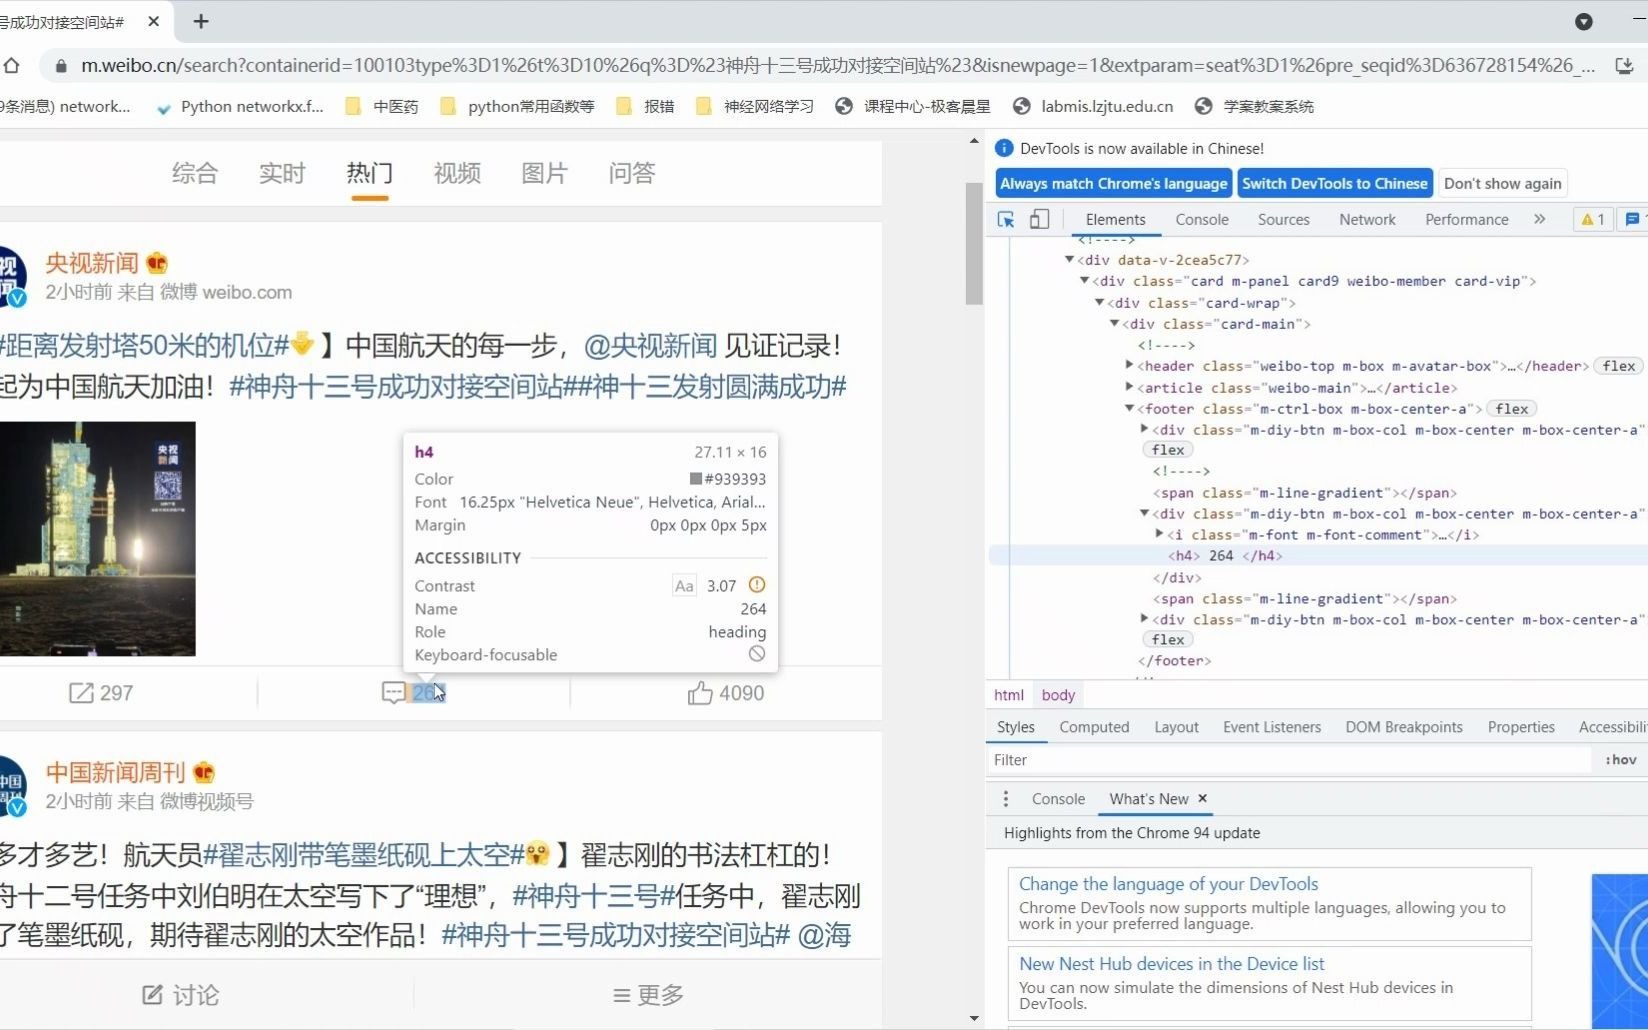The width and height of the screenshot is (1648, 1030).
Task: Open the labmis.lzjtu.edu.cn bookmark
Action: click(1093, 106)
